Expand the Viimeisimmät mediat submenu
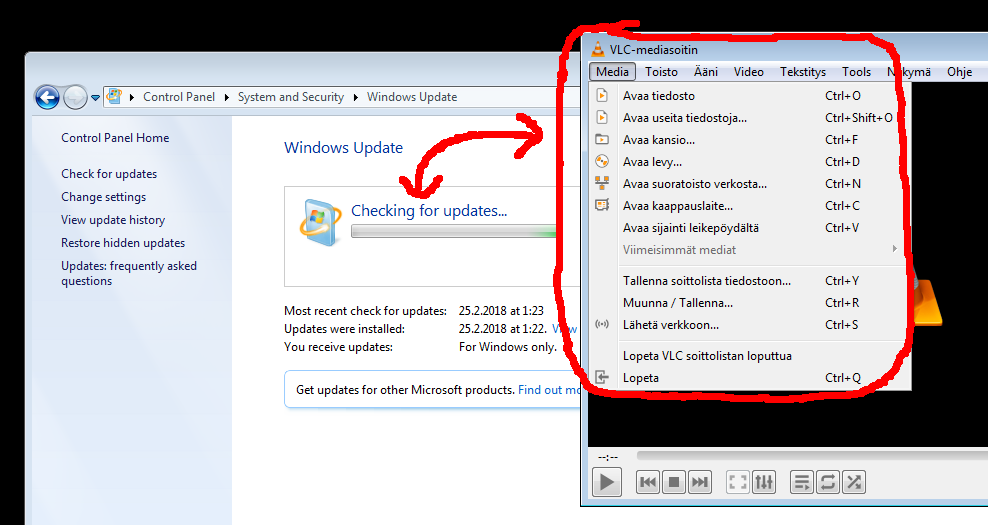Screen dimensions: 988x525 point(894,249)
